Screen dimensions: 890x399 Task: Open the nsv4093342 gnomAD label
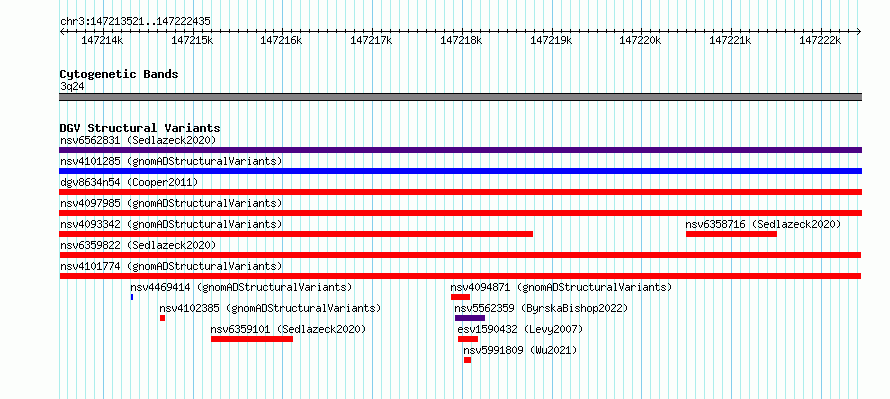tap(171, 224)
